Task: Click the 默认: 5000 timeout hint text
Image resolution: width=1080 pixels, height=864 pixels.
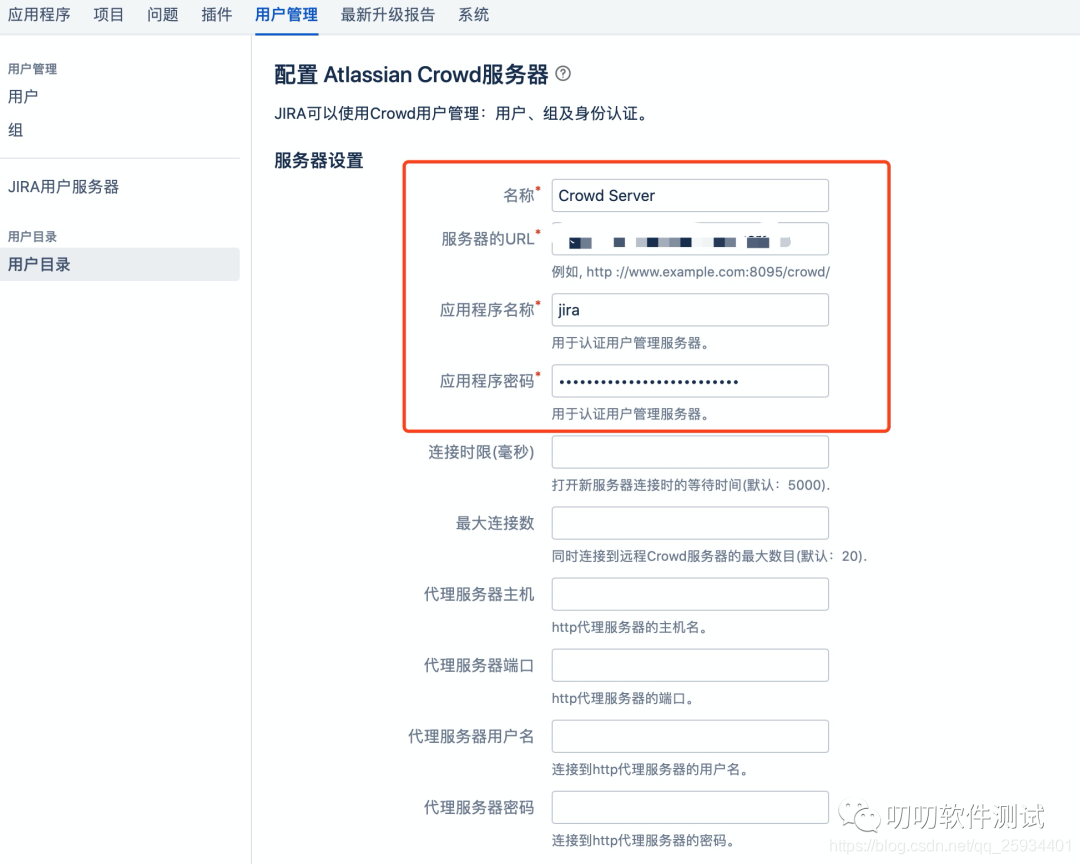Action: 691,485
